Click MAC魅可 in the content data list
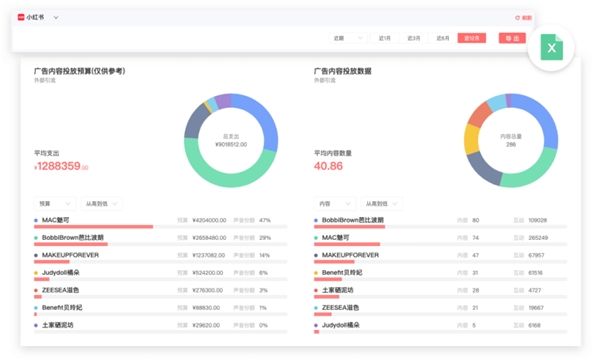This screenshot has height=360, width=600. pos(336,238)
